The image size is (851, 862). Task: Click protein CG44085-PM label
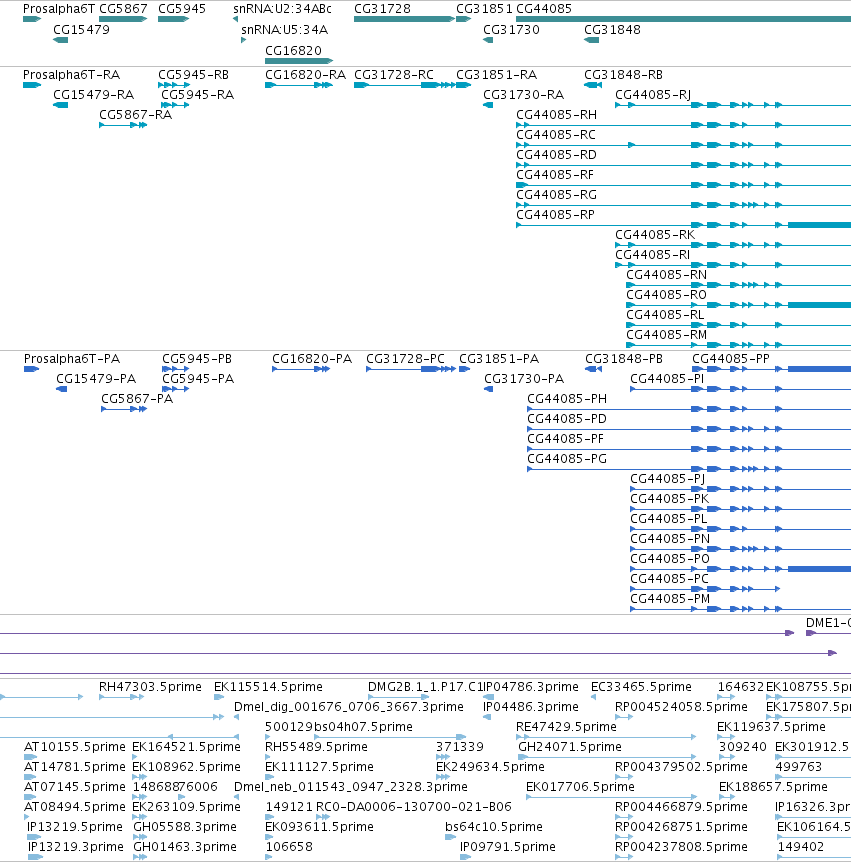click(670, 599)
